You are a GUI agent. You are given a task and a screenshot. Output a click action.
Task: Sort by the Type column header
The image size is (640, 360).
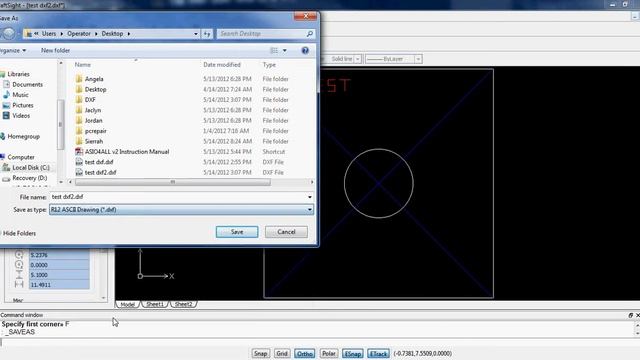(x=269, y=64)
